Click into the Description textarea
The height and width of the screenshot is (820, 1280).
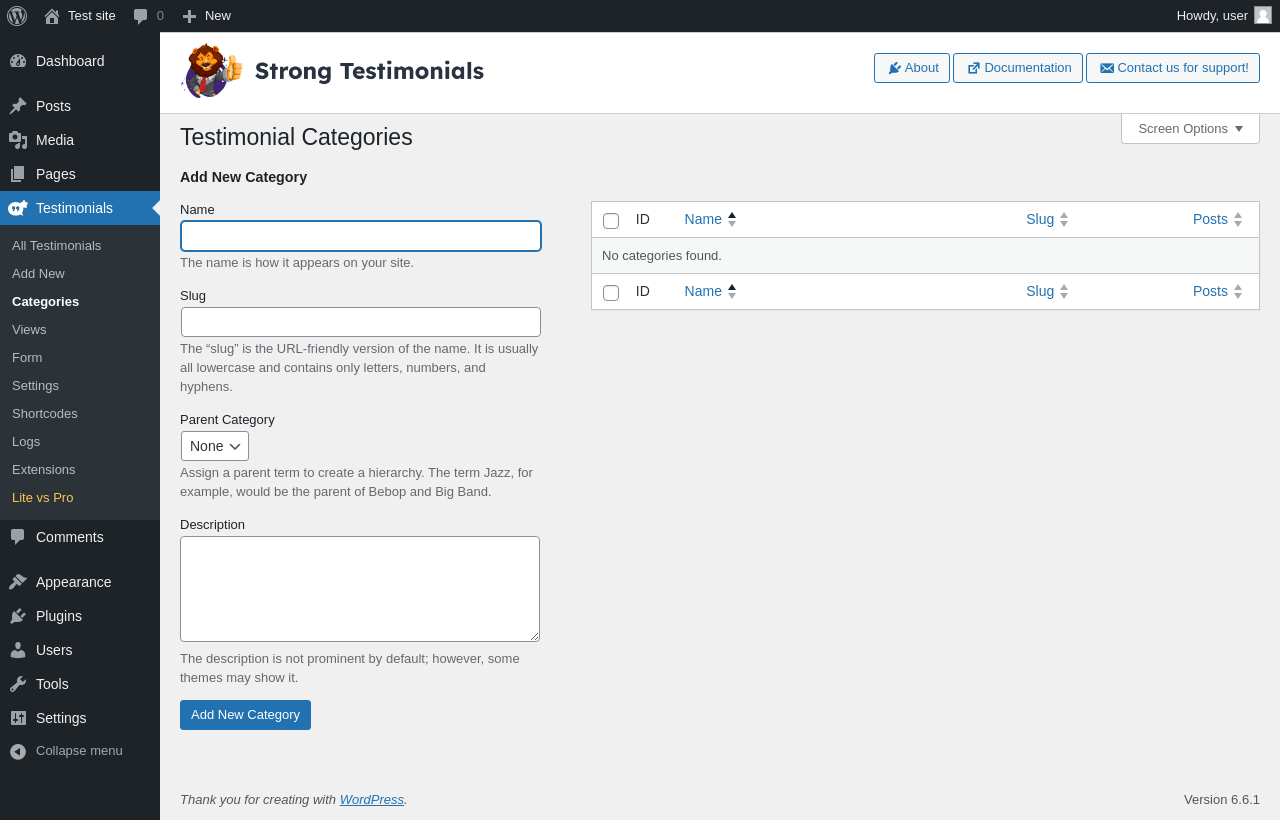click(x=360, y=589)
